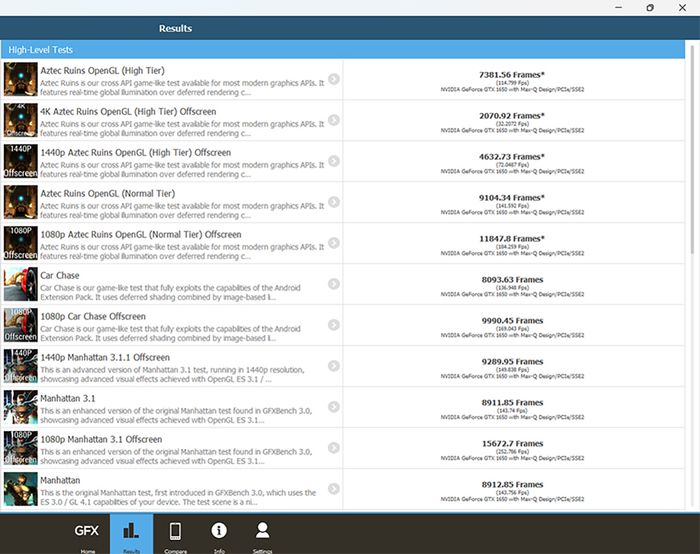This screenshot has height=554, width=700.
Task: Expand 1080p Car Chase Offscreen arrow
Action: [x=333, y=325]
